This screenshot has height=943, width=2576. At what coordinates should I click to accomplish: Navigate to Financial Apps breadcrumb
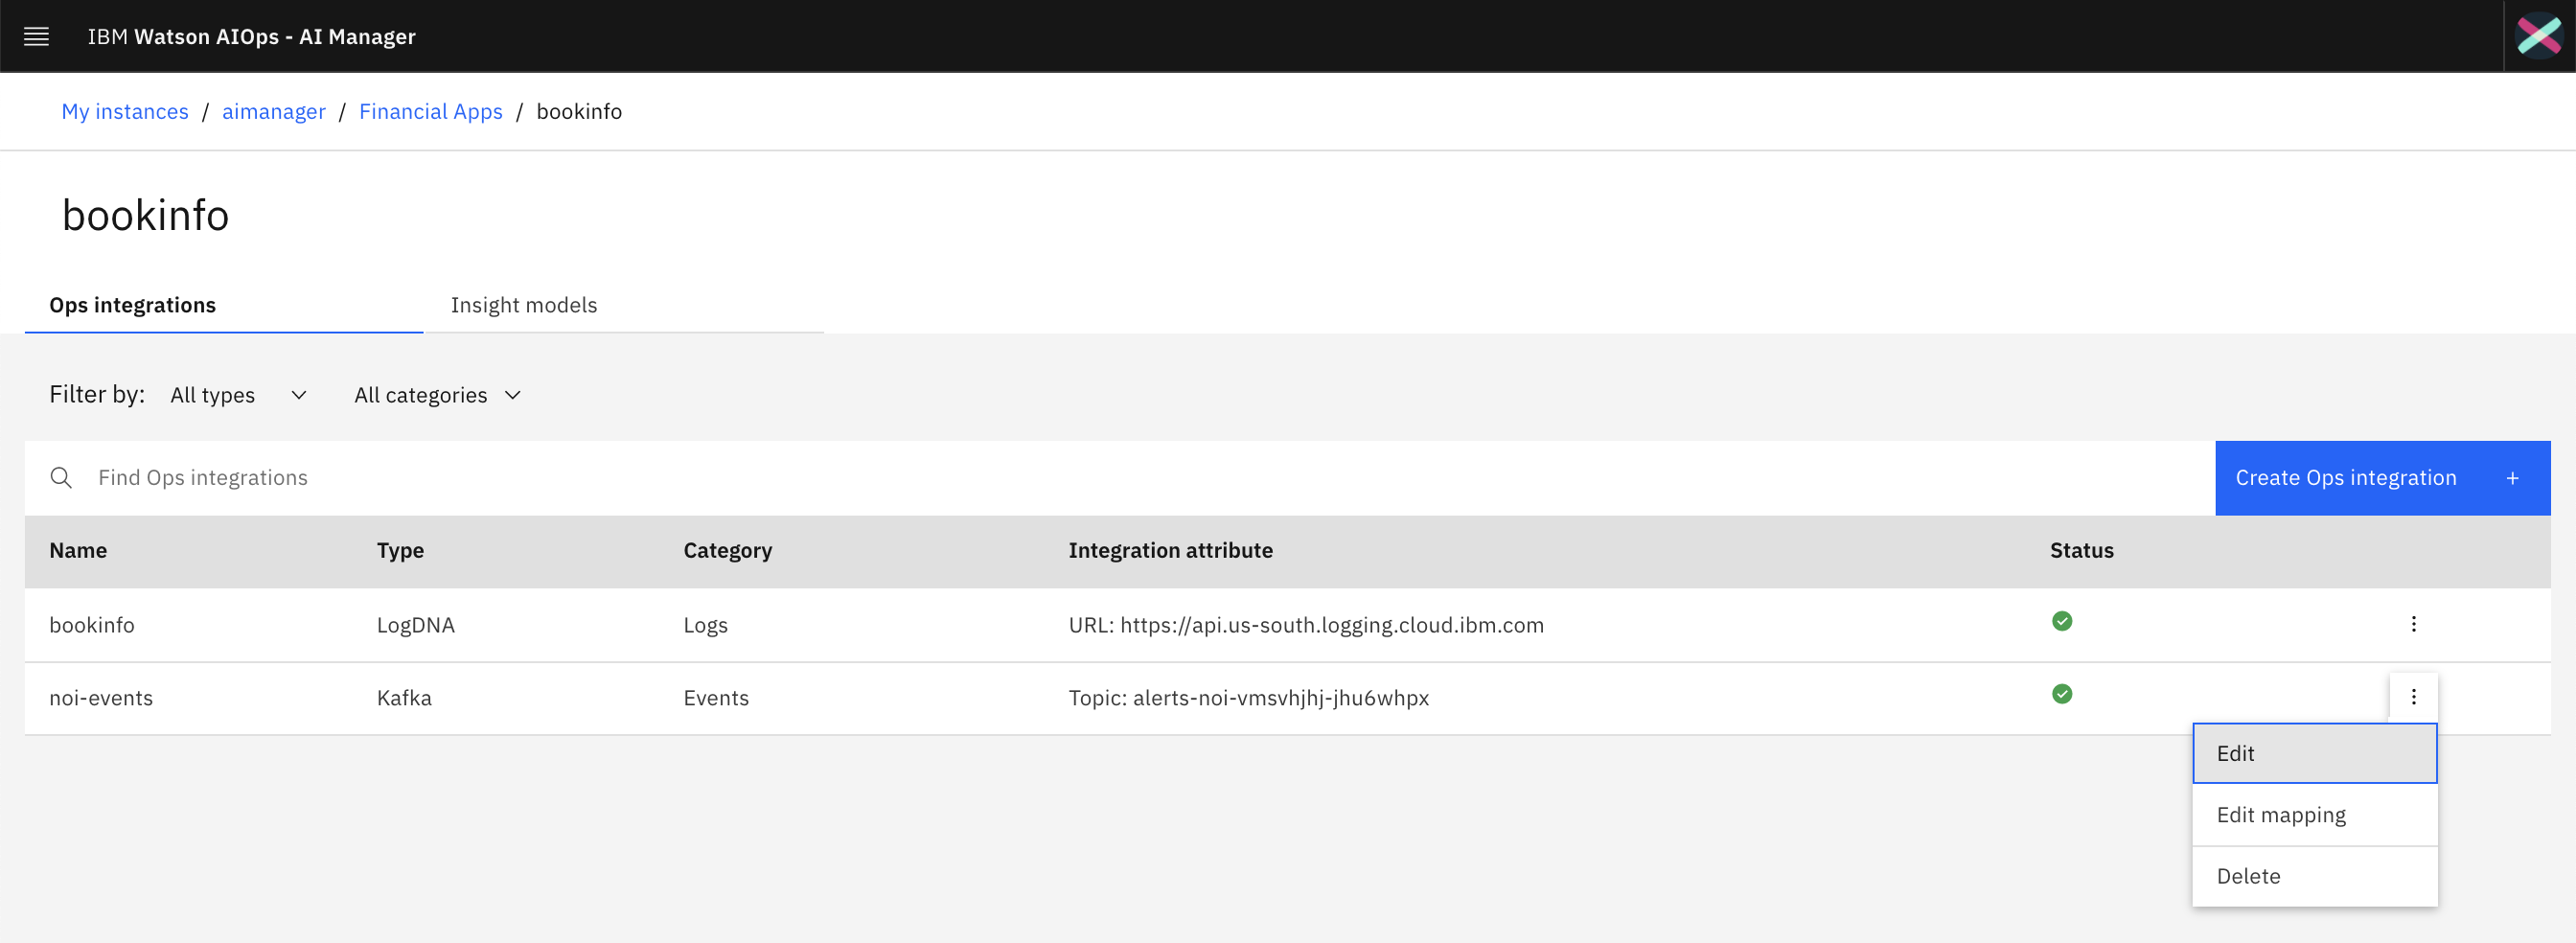coord(430,111)
